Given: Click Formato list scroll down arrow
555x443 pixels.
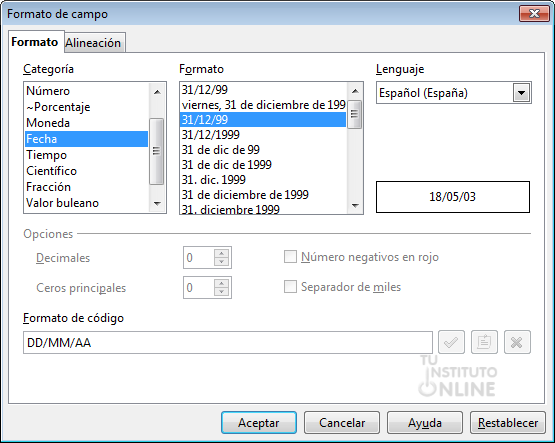Looking at the screenshot, I should (355, 205).
